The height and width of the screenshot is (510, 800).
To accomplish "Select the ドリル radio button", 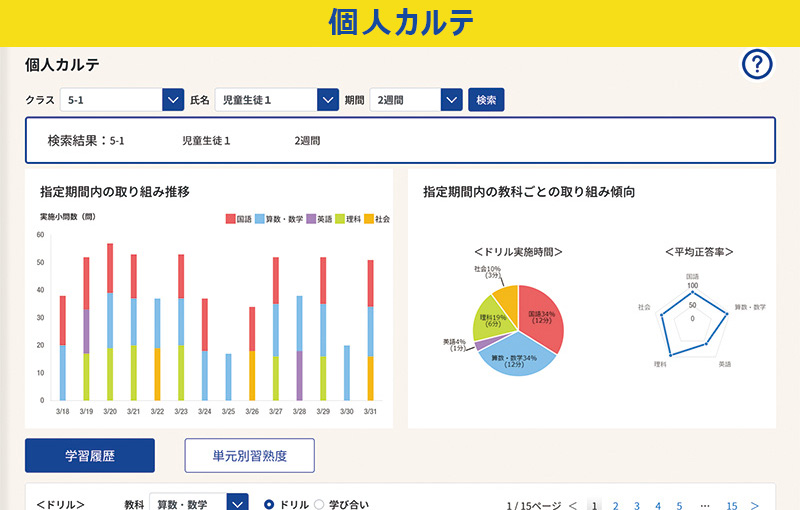I will point(269,504).
